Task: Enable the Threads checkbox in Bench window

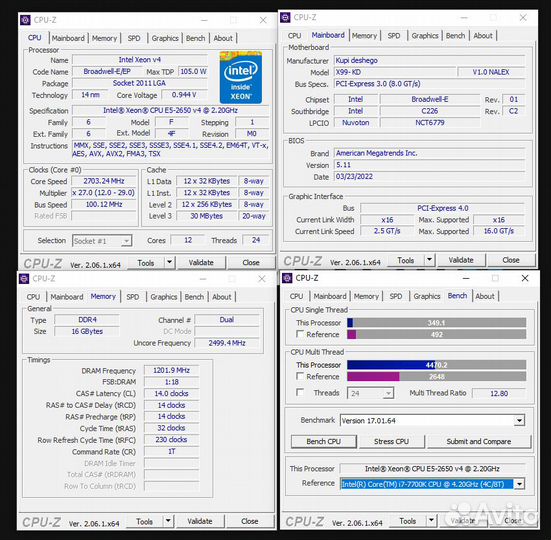Action: [x=300, y=392]
